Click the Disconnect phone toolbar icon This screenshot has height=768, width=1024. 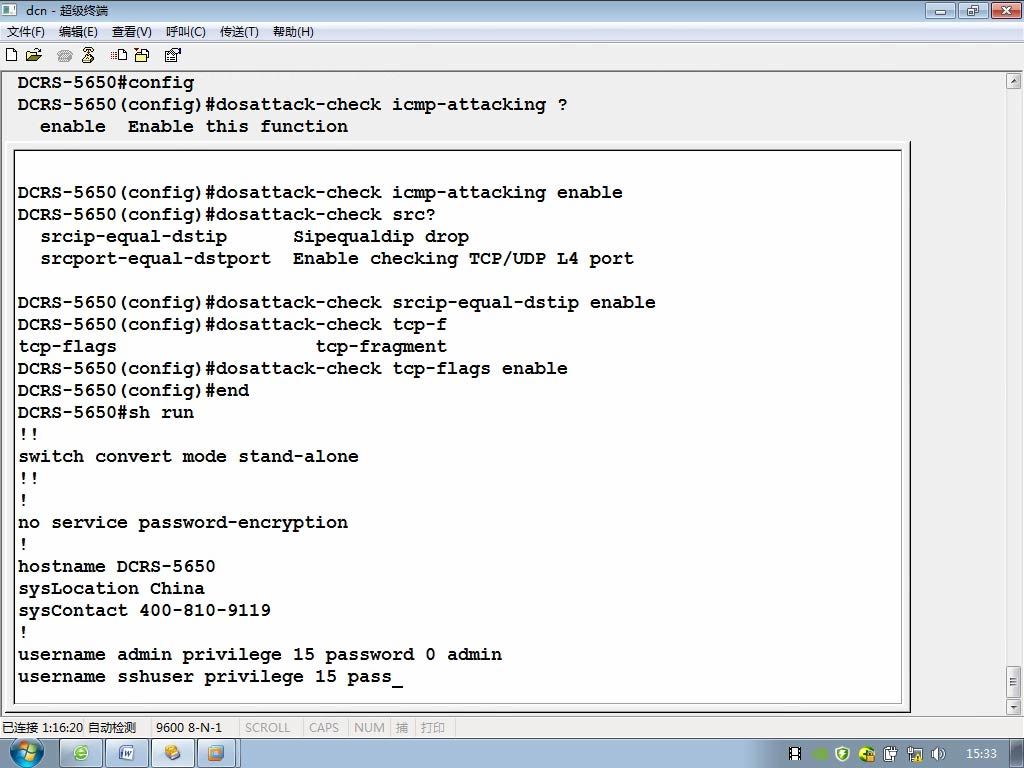click(x=88, y=55)
